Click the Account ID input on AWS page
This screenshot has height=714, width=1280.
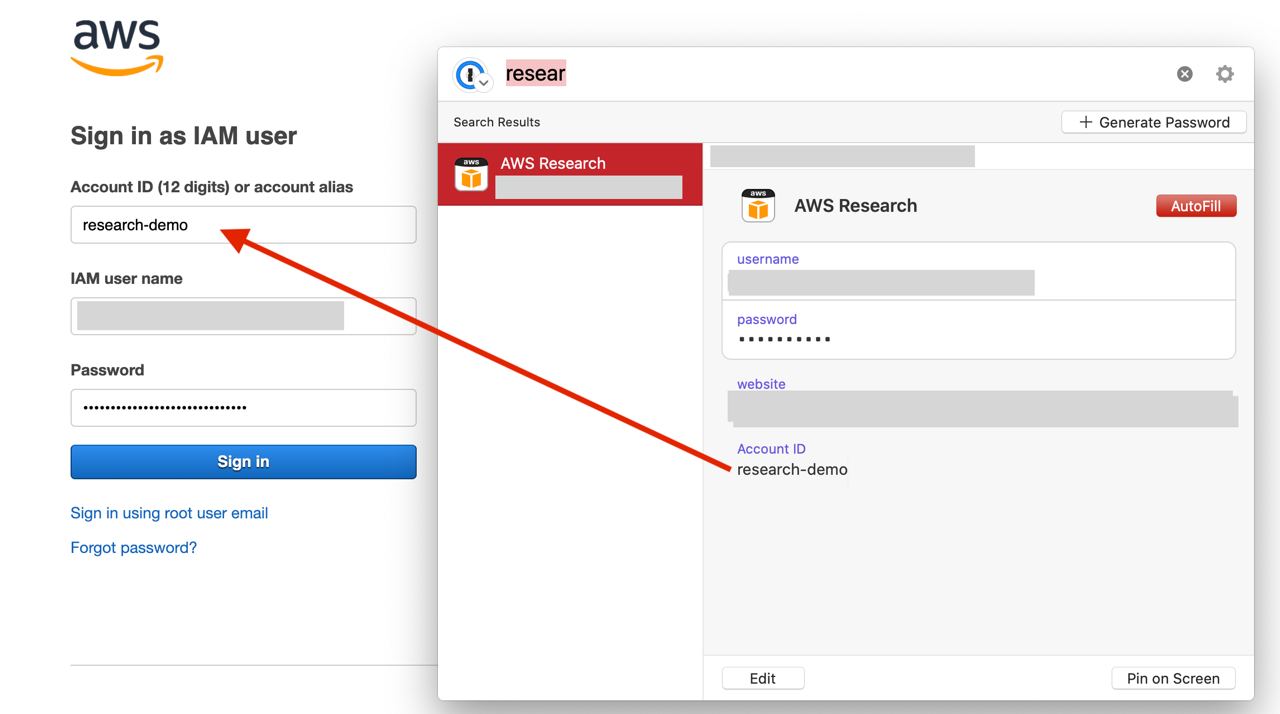pyautogui.click(x=243, y=225)
